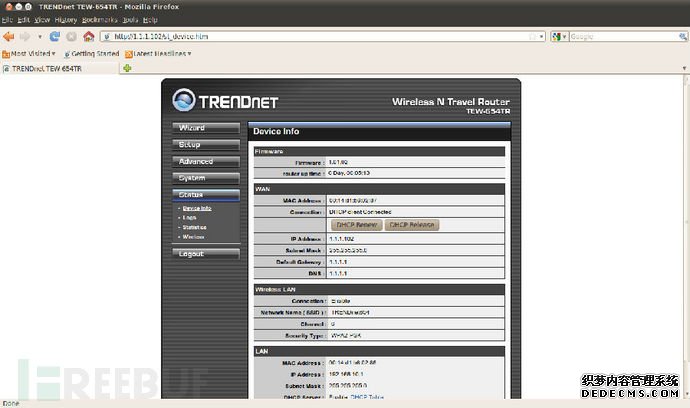Open the Status sidebar button
Screen dimensions: 690x408
[206, 195]
